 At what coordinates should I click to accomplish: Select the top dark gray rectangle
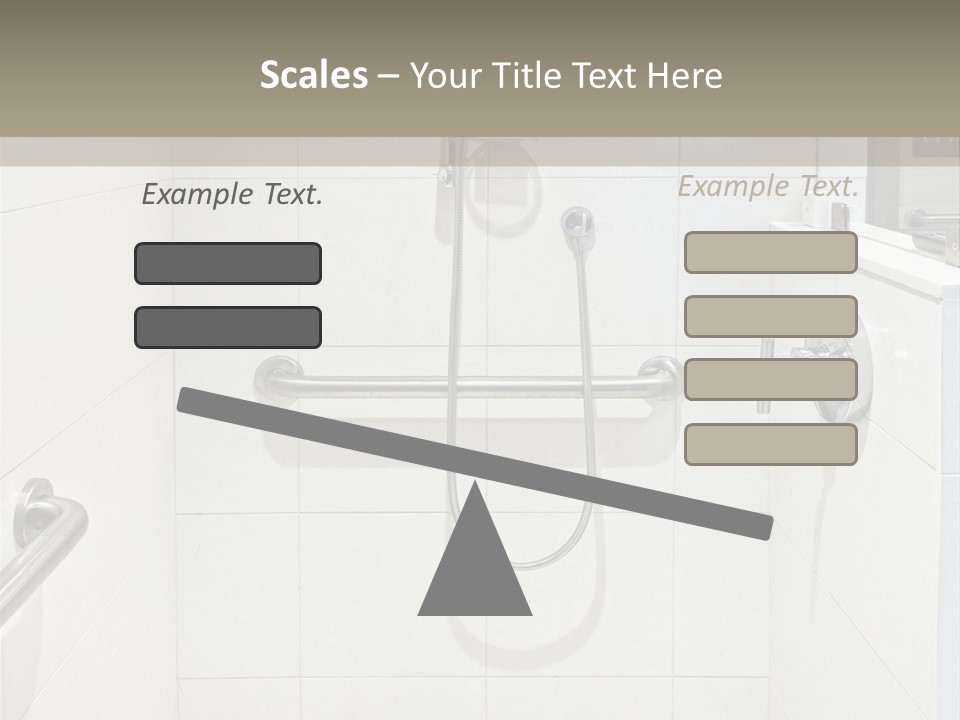pos(228,263)
